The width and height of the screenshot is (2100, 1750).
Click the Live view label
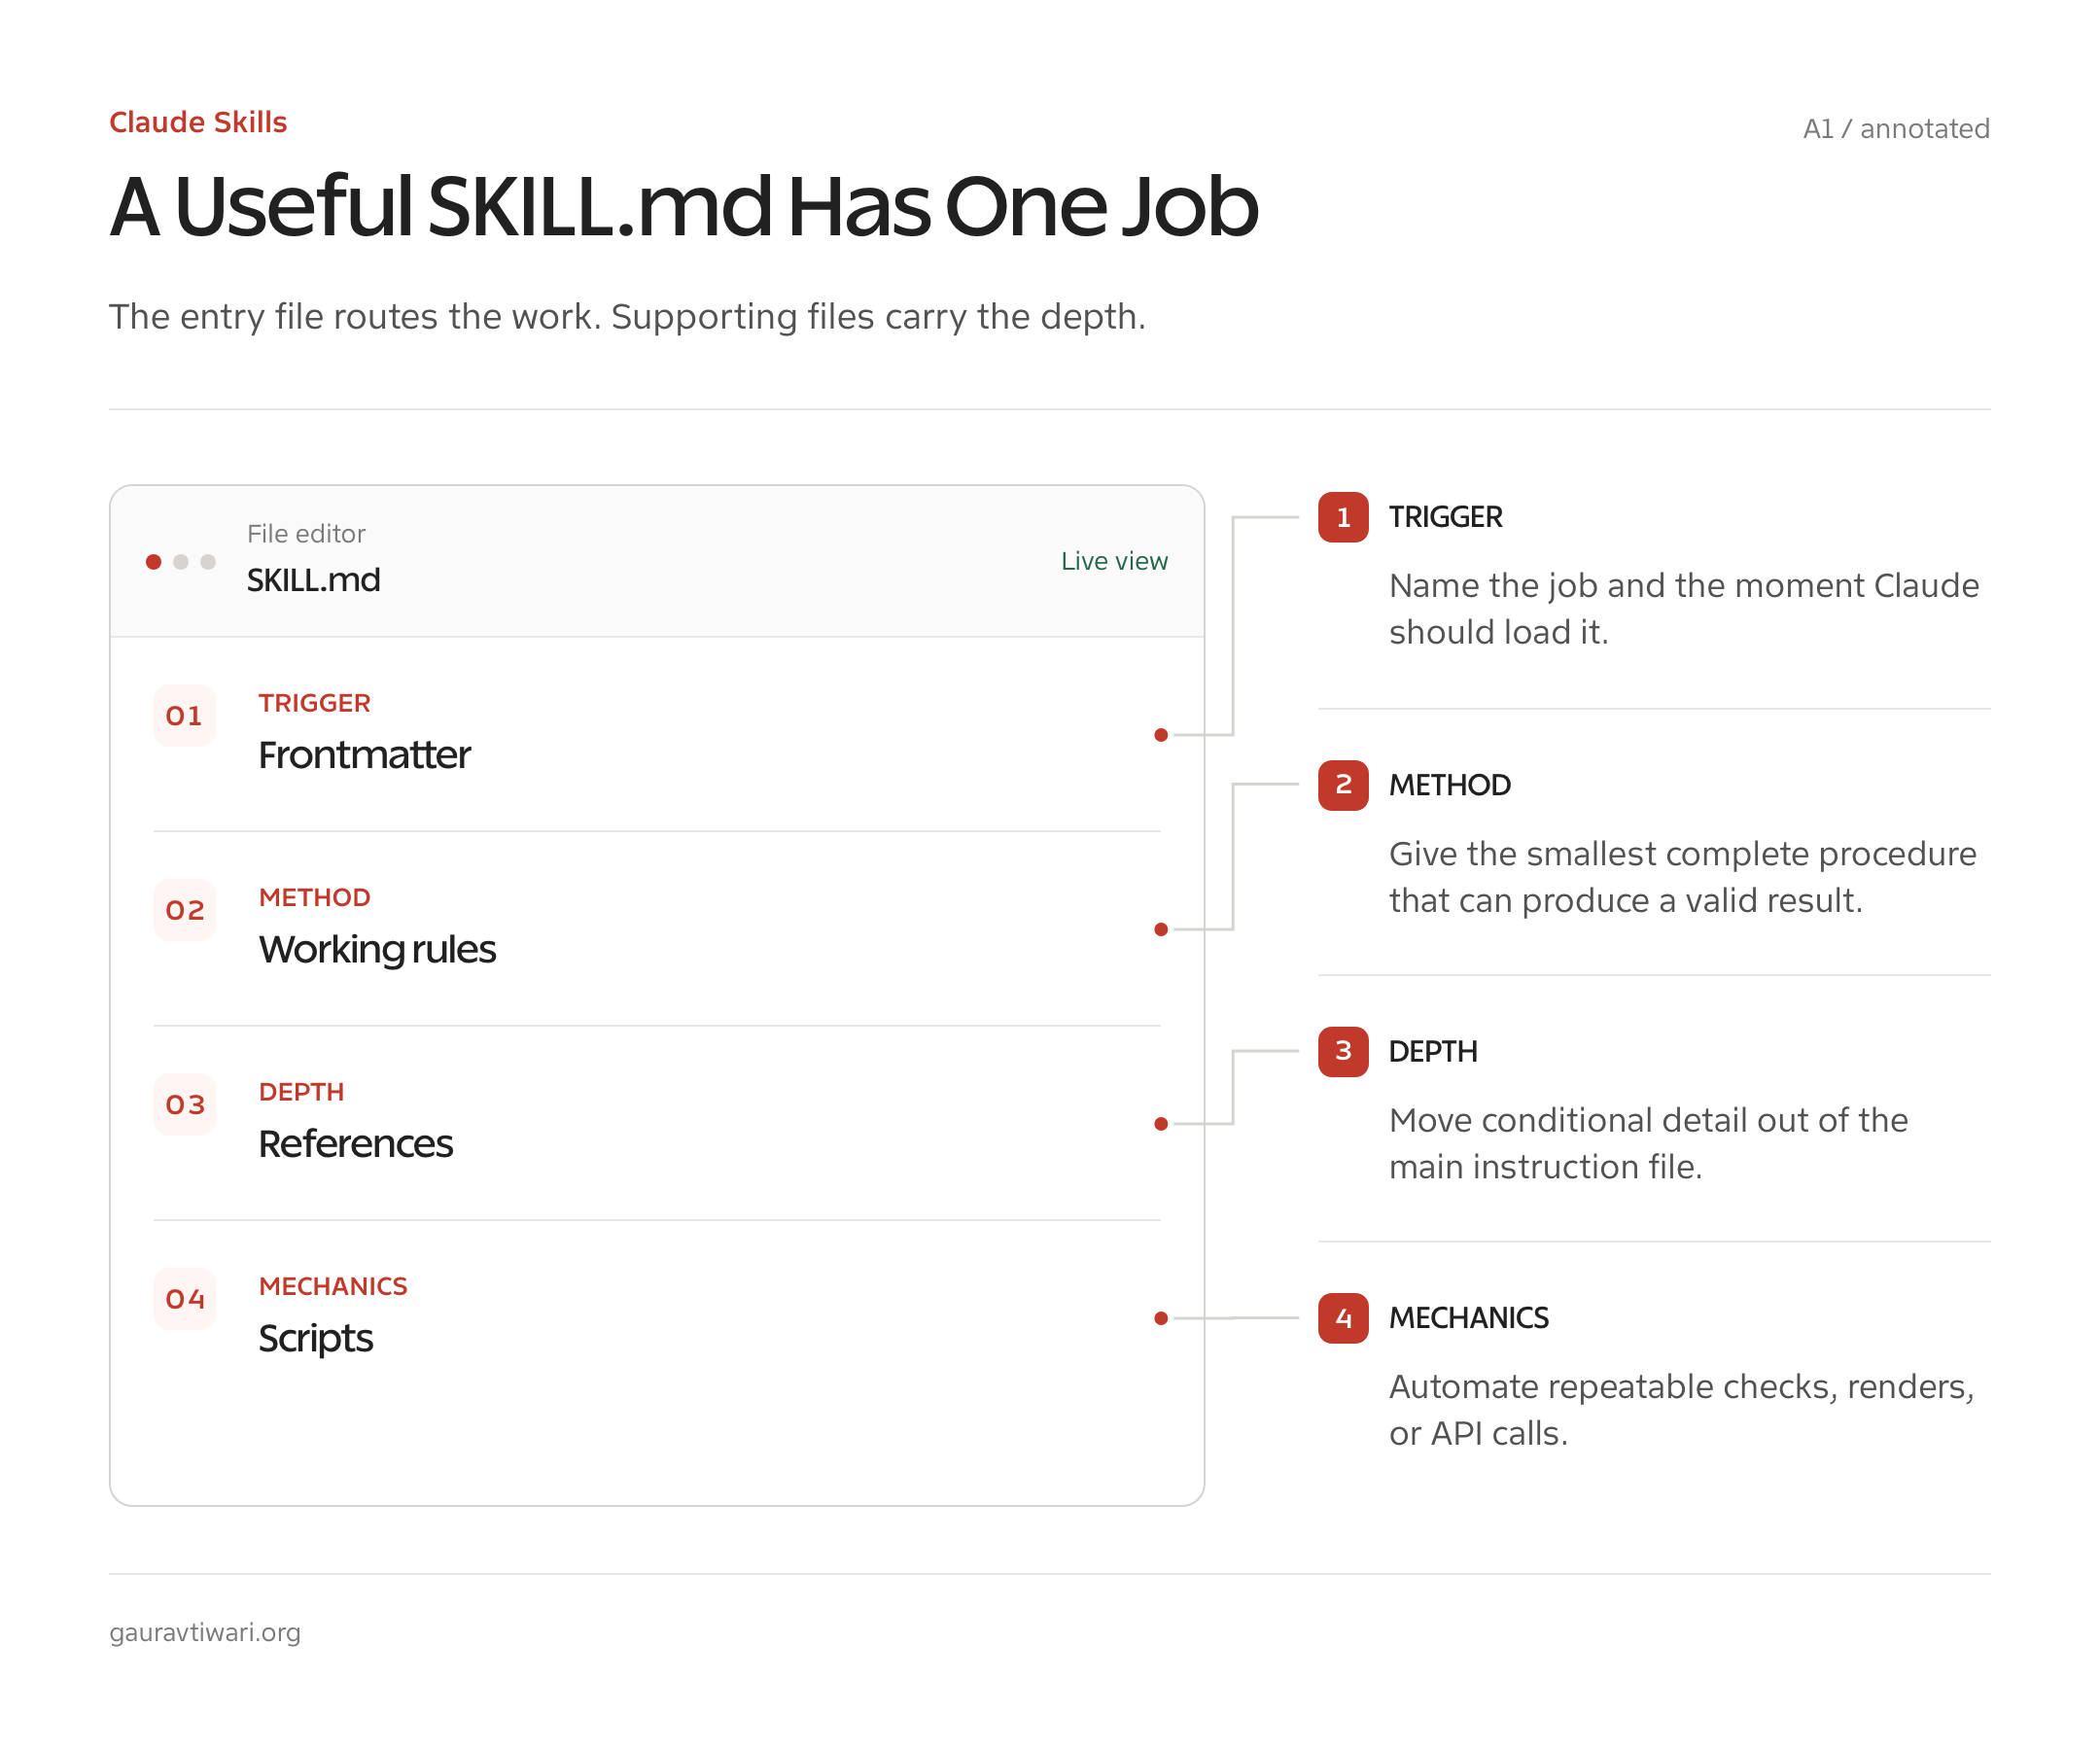(1114, 561)
